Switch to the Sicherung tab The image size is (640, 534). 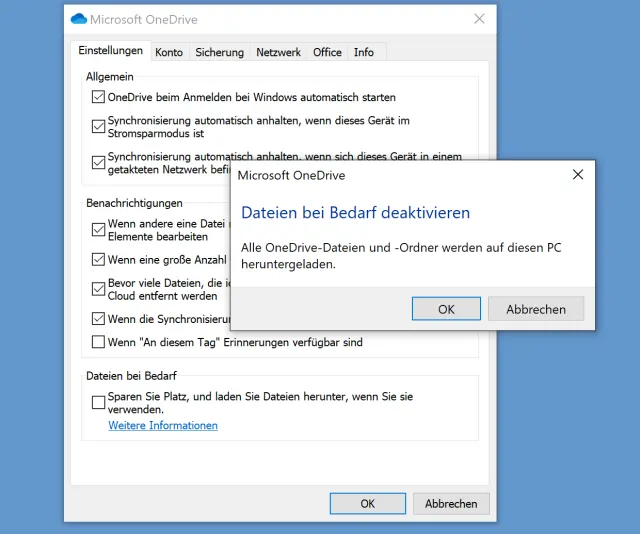coord(219,52)
